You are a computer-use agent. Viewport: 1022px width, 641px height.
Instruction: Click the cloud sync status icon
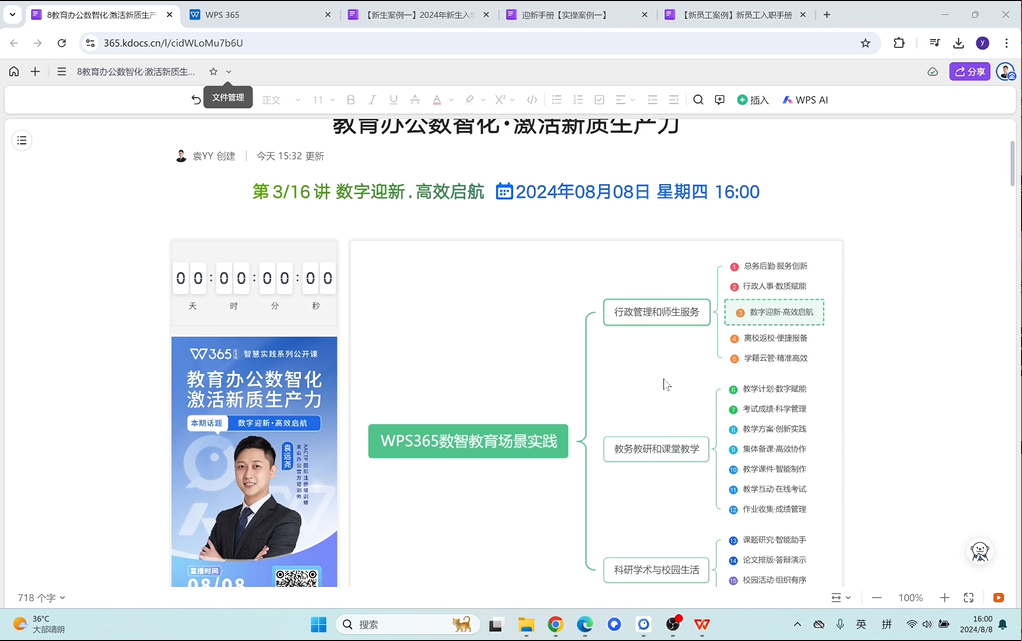[x=933, y=72]
